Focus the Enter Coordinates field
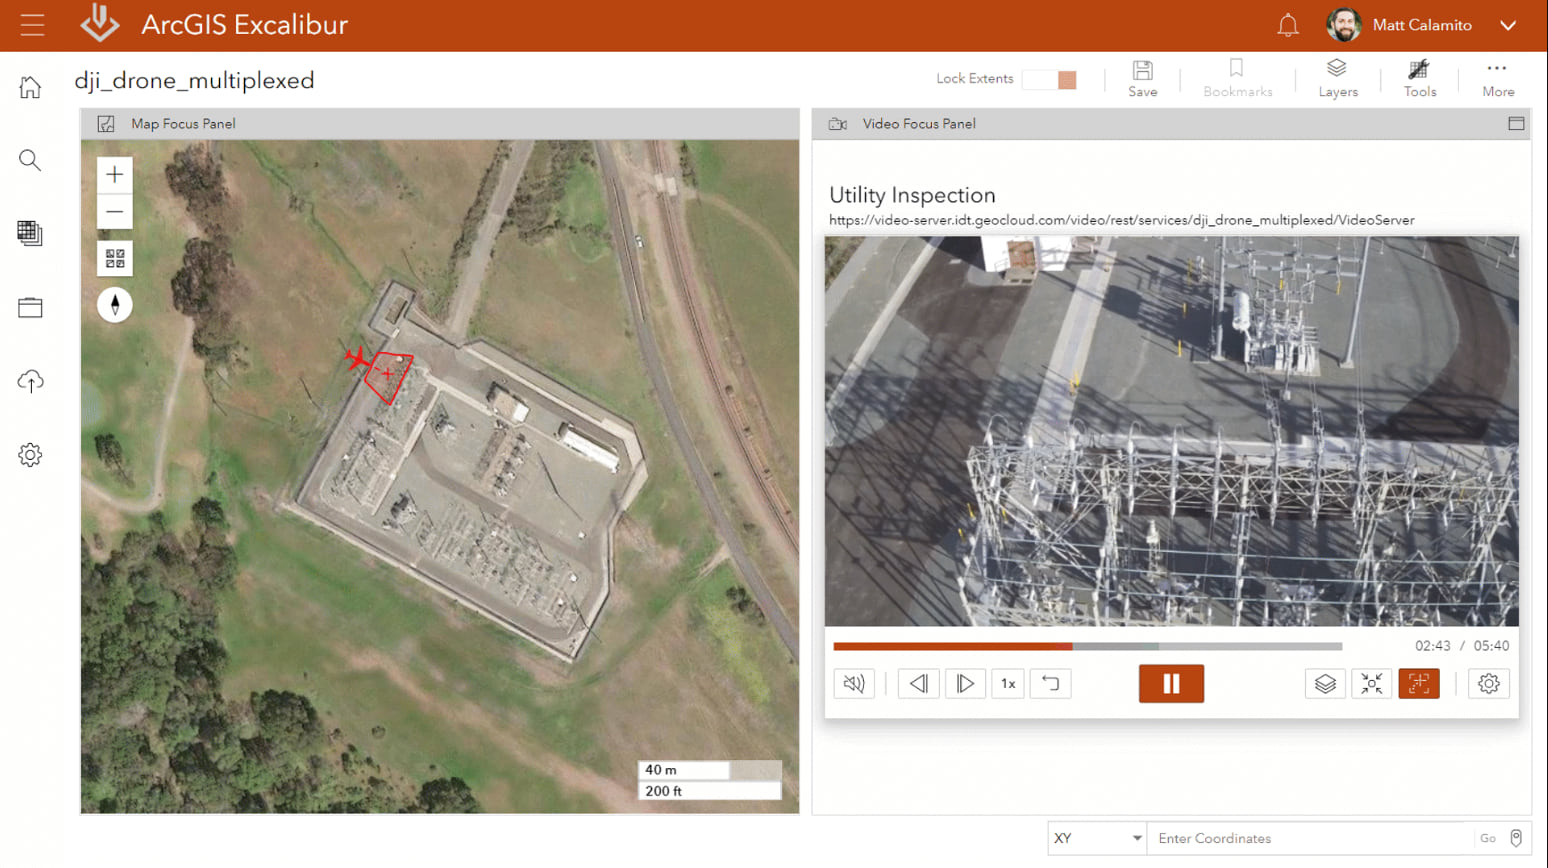Screen dimensions: 1548x868 (1310, 838)
